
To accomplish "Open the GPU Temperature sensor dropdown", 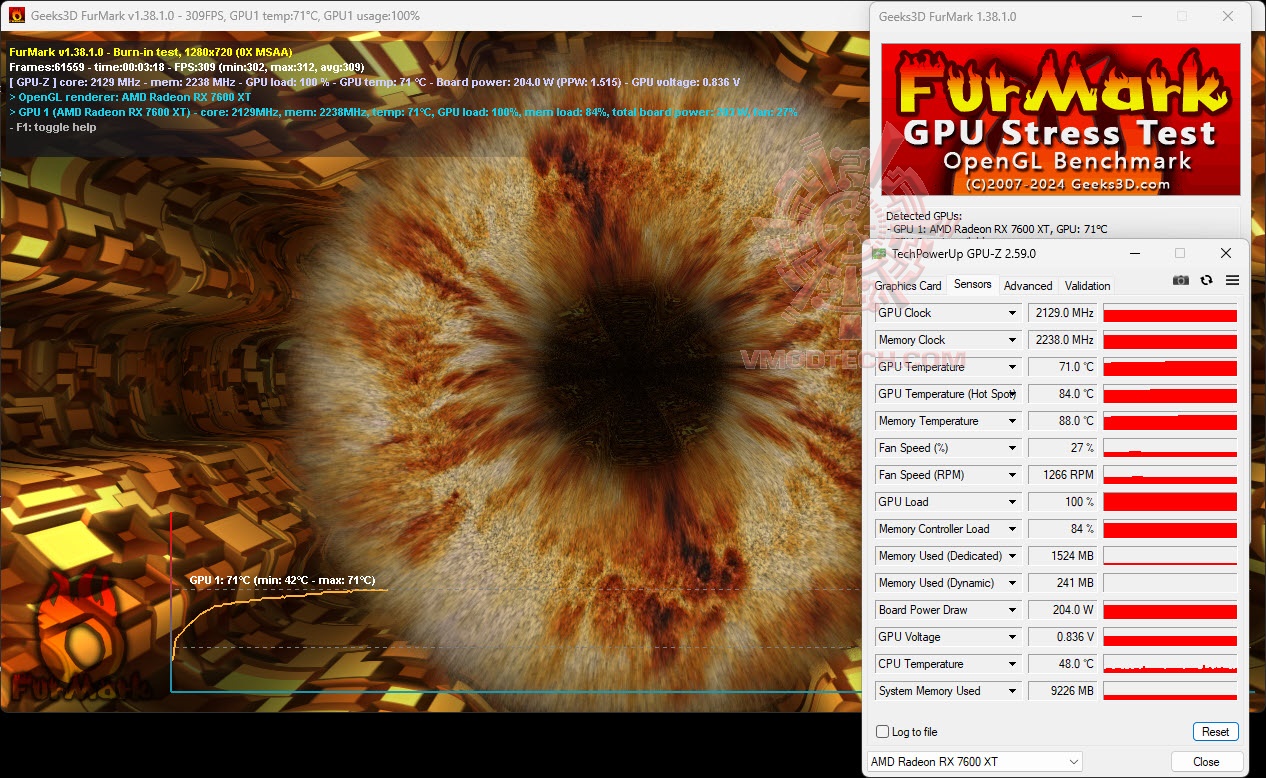I will [x=1012, y=367].
